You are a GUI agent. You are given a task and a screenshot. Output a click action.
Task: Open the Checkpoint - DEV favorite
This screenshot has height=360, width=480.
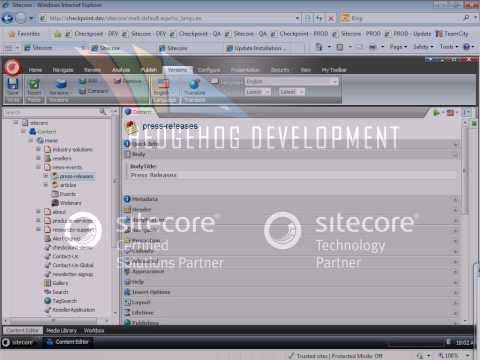coord(92,34)
